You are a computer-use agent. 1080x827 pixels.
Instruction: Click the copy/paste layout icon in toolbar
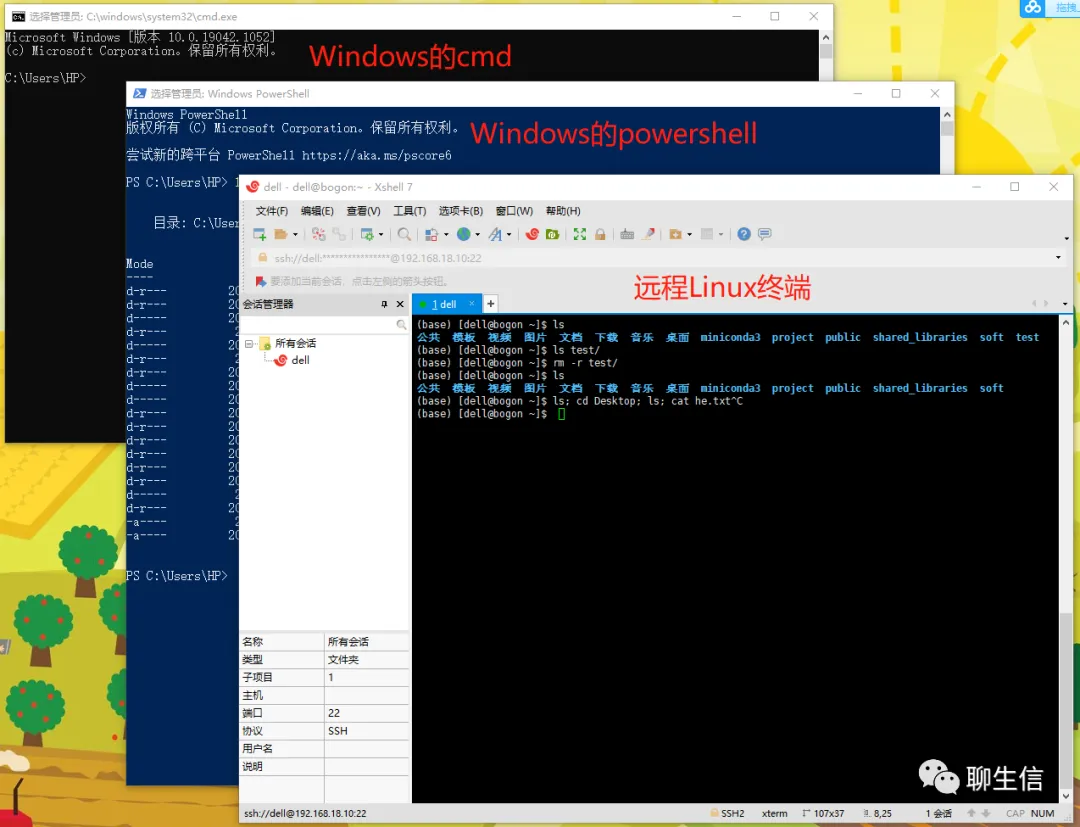pyautogui.click(x=432, y=234)
